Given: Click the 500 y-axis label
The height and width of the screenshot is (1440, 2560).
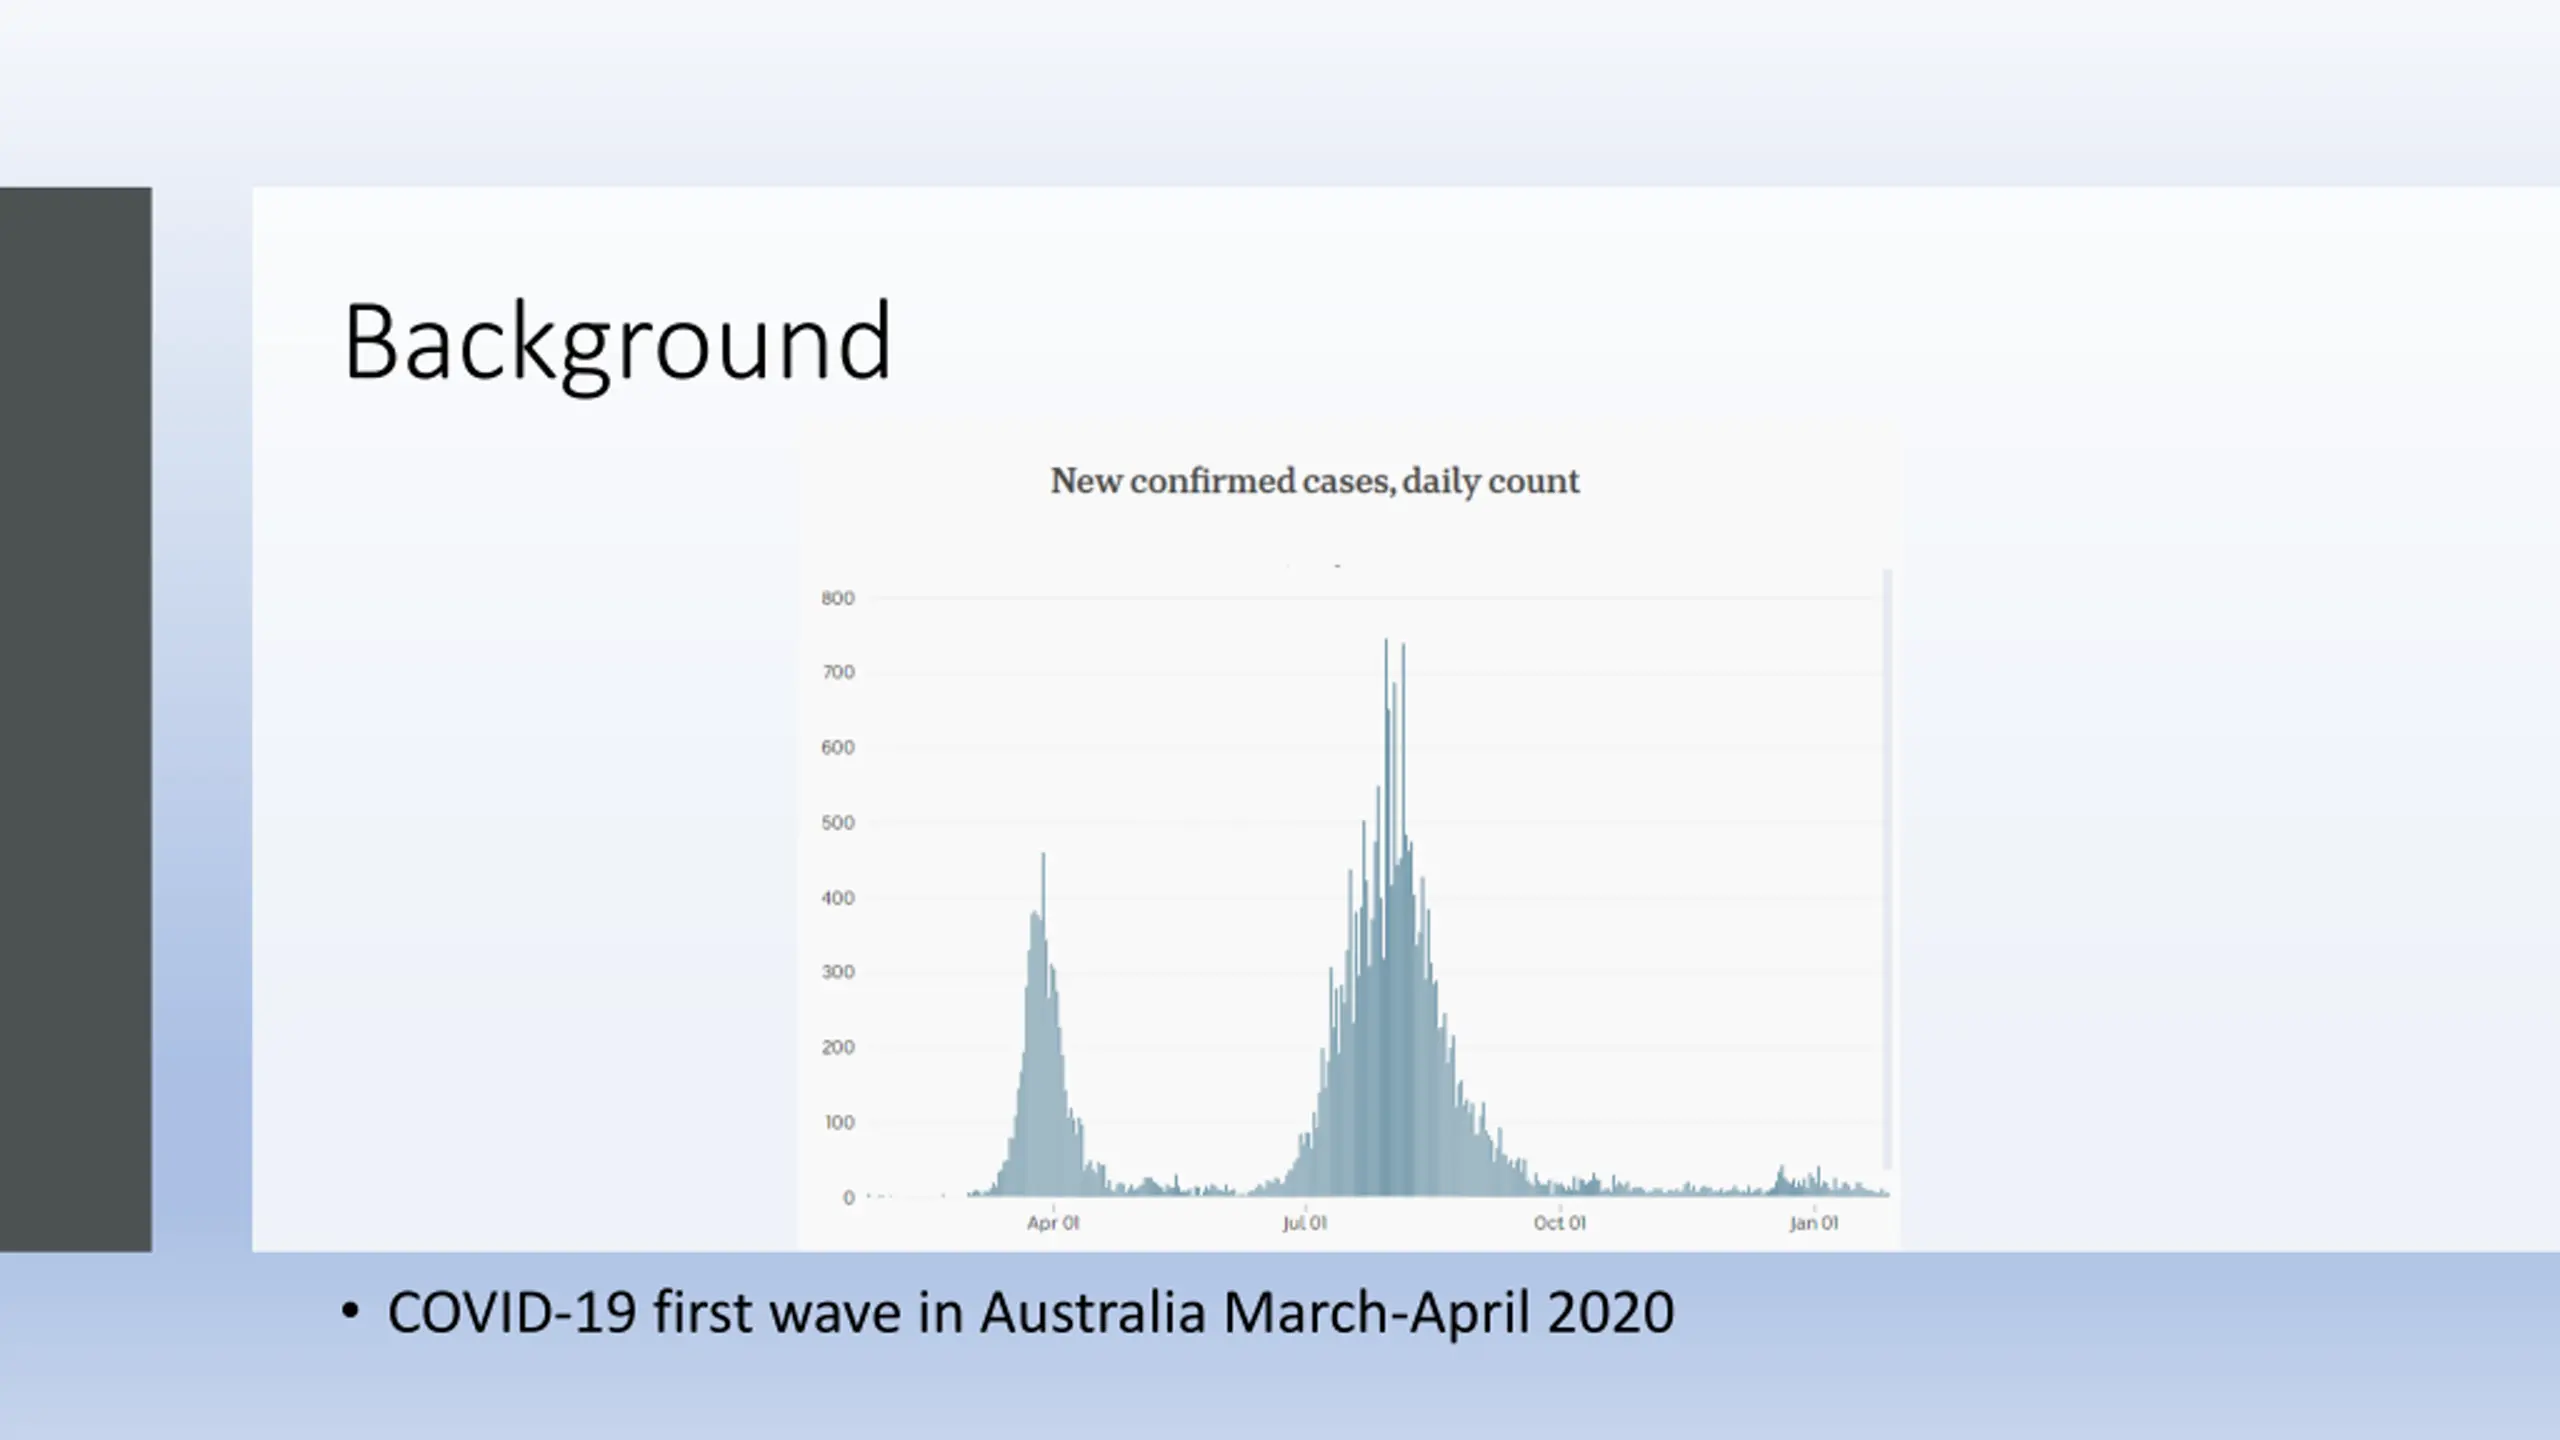Looking at the screenshot, I should [838, 823].
